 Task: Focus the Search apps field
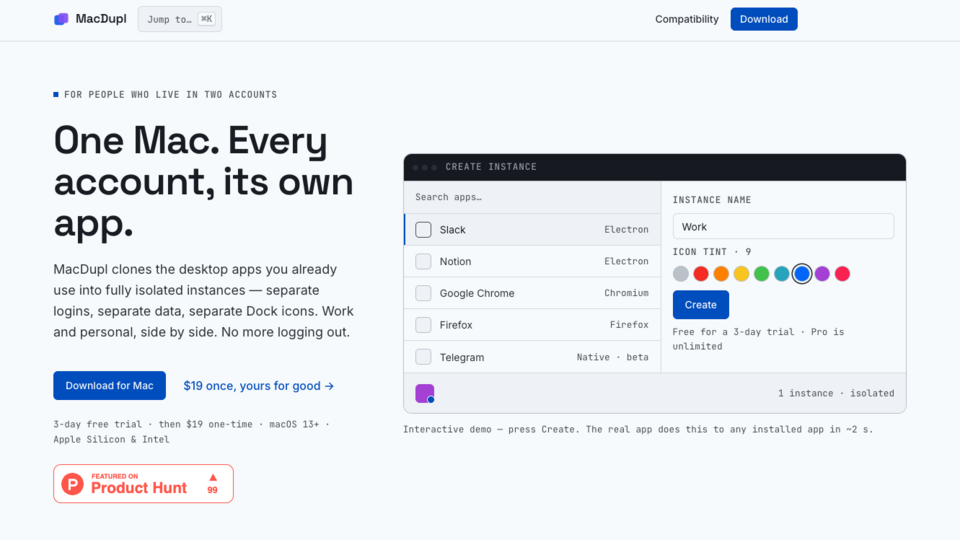532,197
